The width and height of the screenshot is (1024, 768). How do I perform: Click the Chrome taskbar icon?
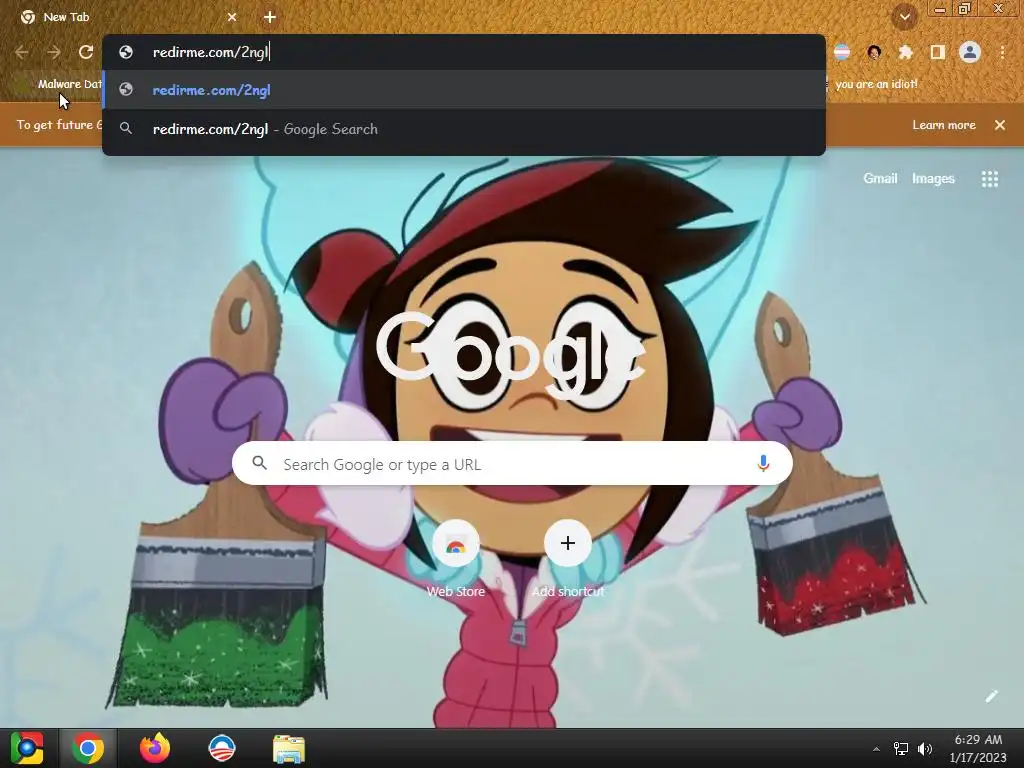(x=88, y=748)
